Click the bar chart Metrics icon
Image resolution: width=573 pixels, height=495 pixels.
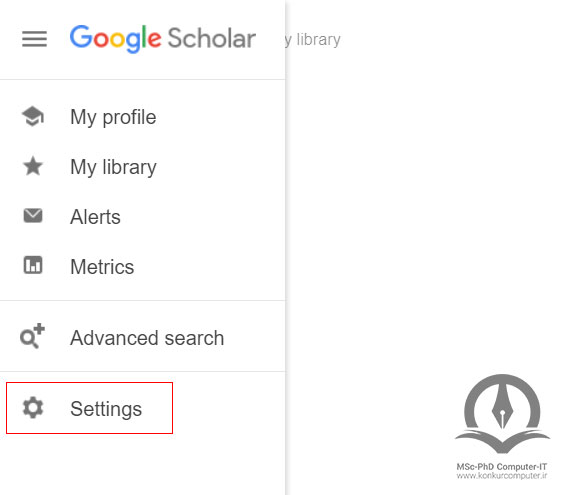tap(33, 265)
